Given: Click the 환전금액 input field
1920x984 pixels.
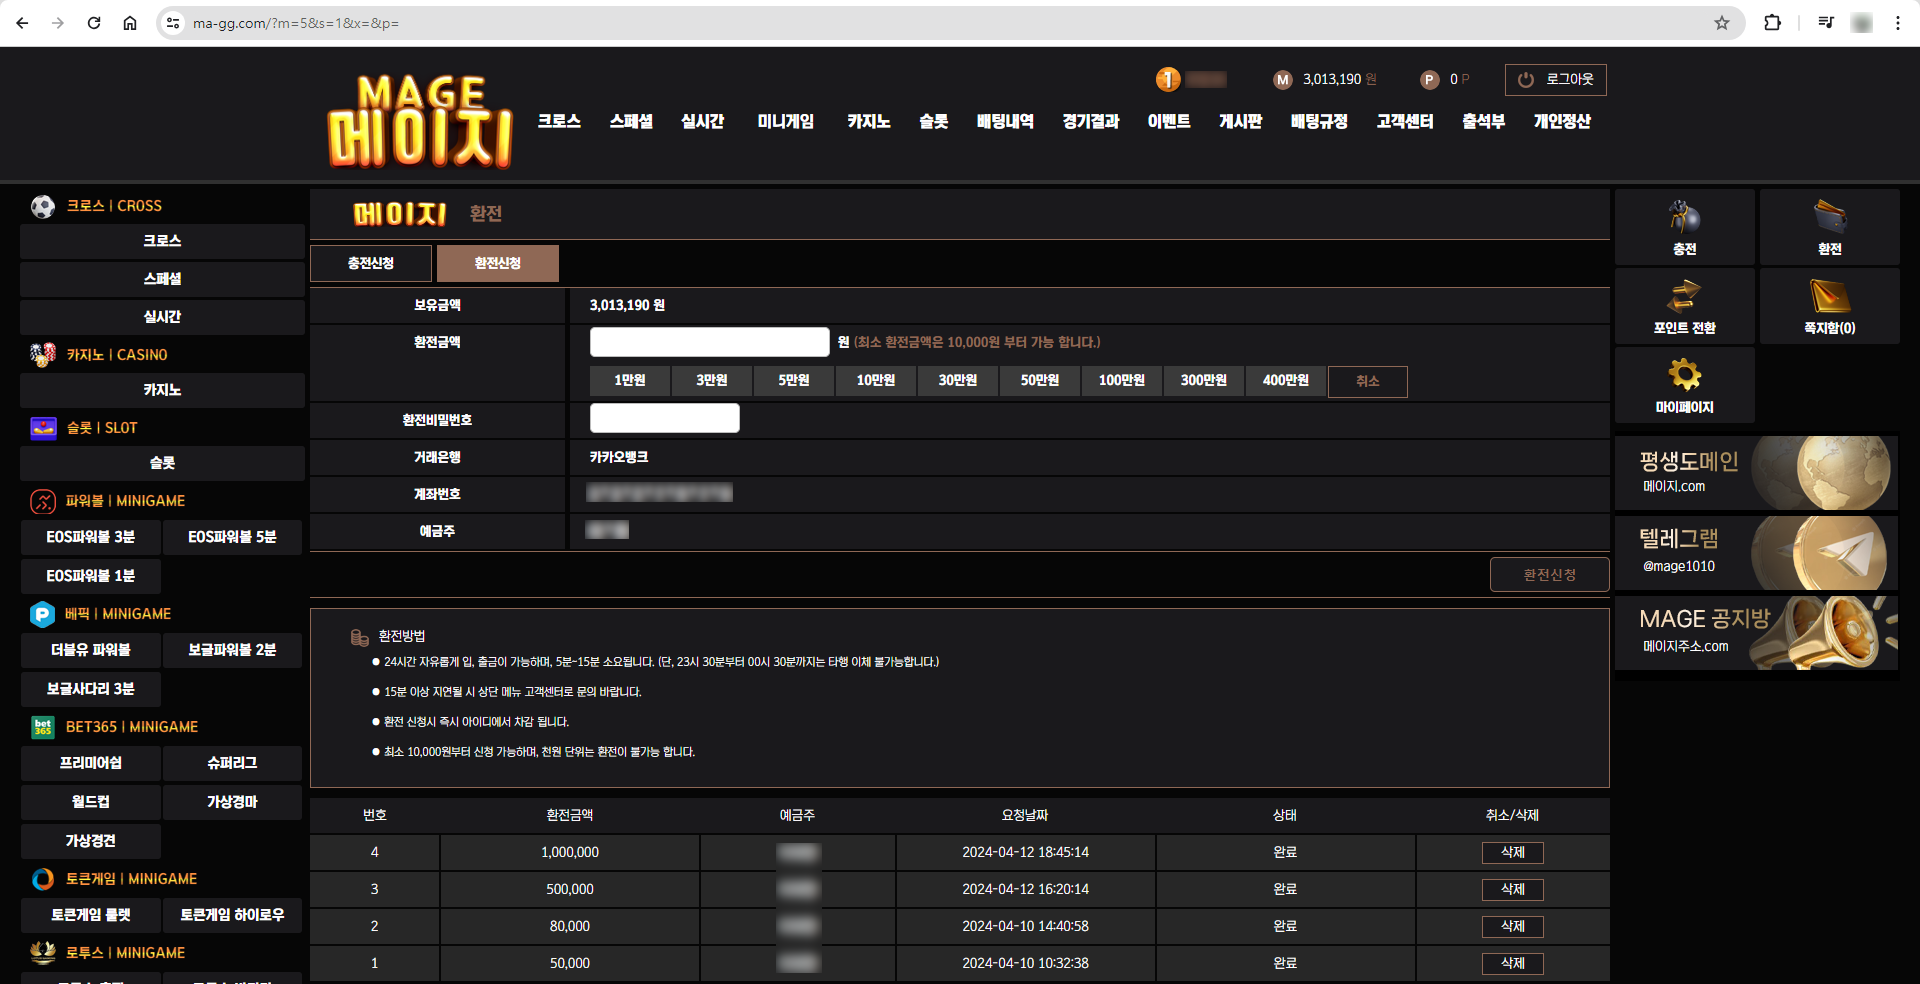Looking at the screenshot, I should (710, 342).
